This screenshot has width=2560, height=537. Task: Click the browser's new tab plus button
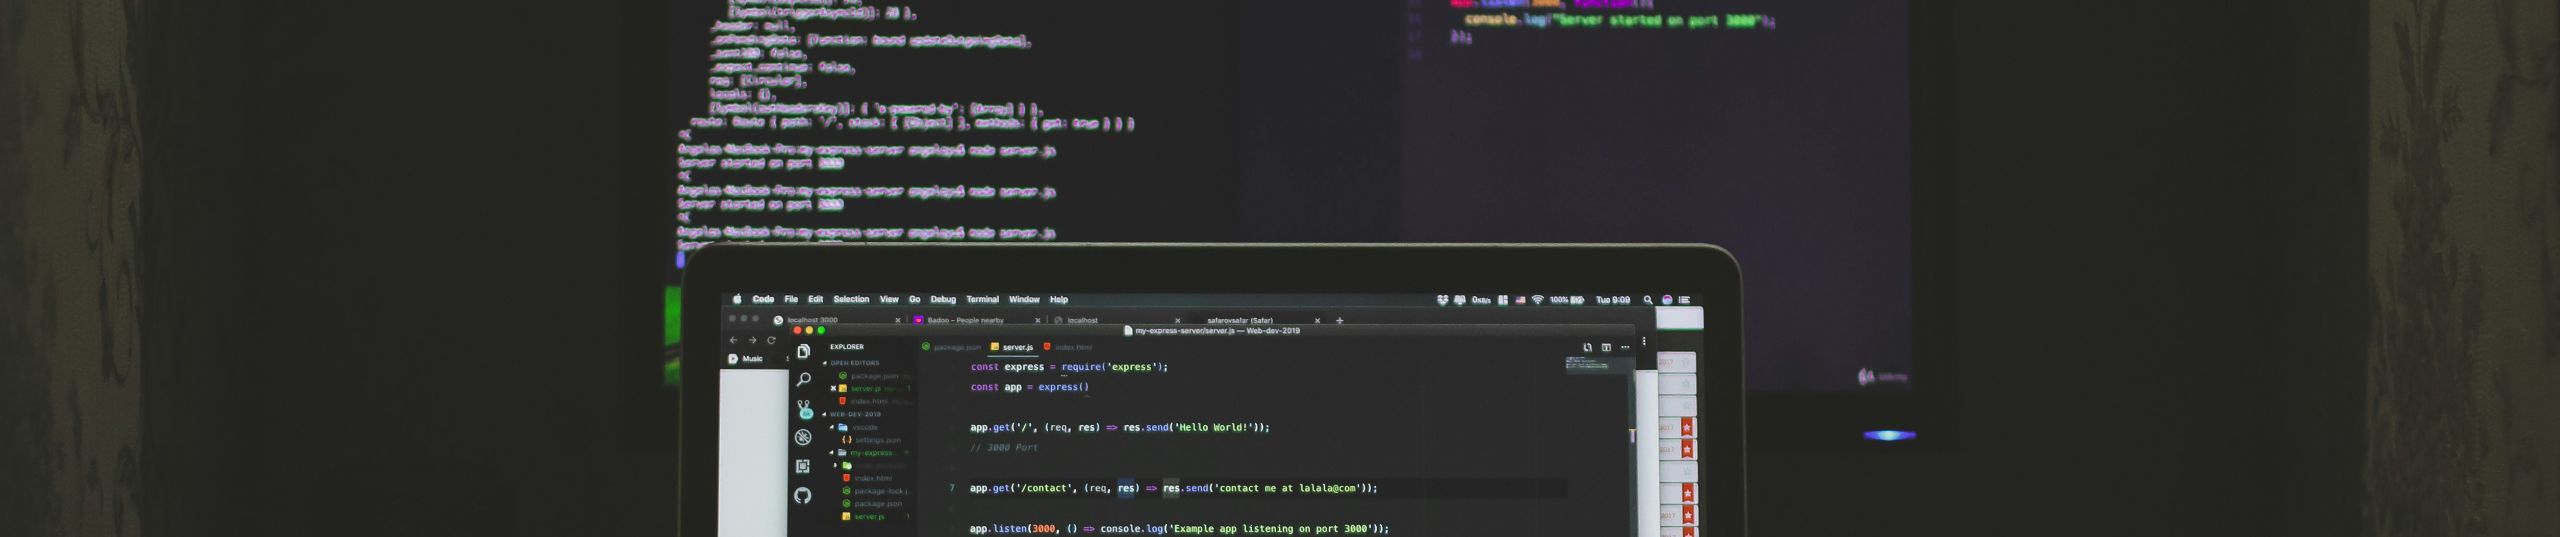(x=1340, y=321)
